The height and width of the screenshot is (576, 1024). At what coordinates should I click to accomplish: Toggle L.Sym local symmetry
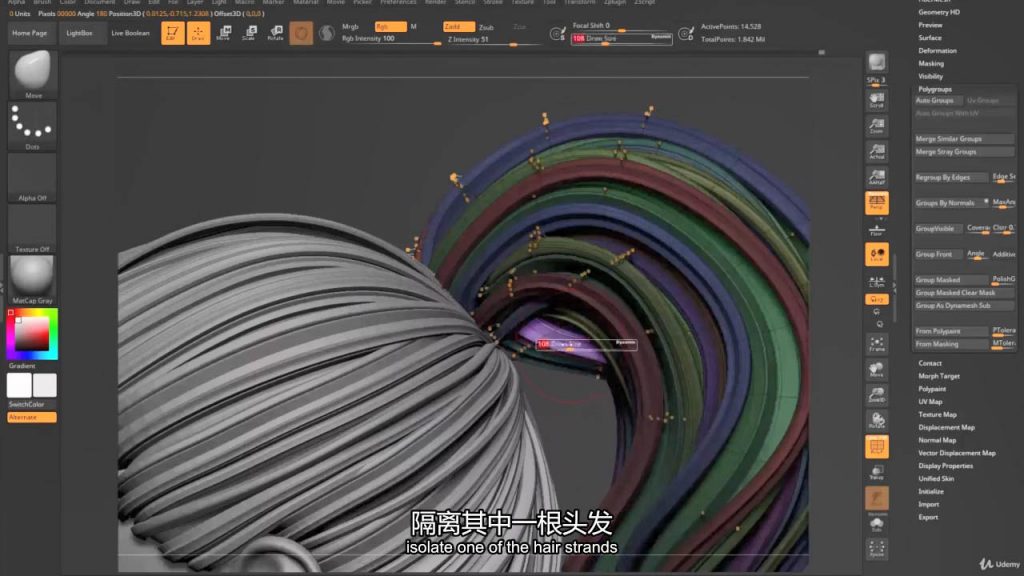(x=876, y=281)
